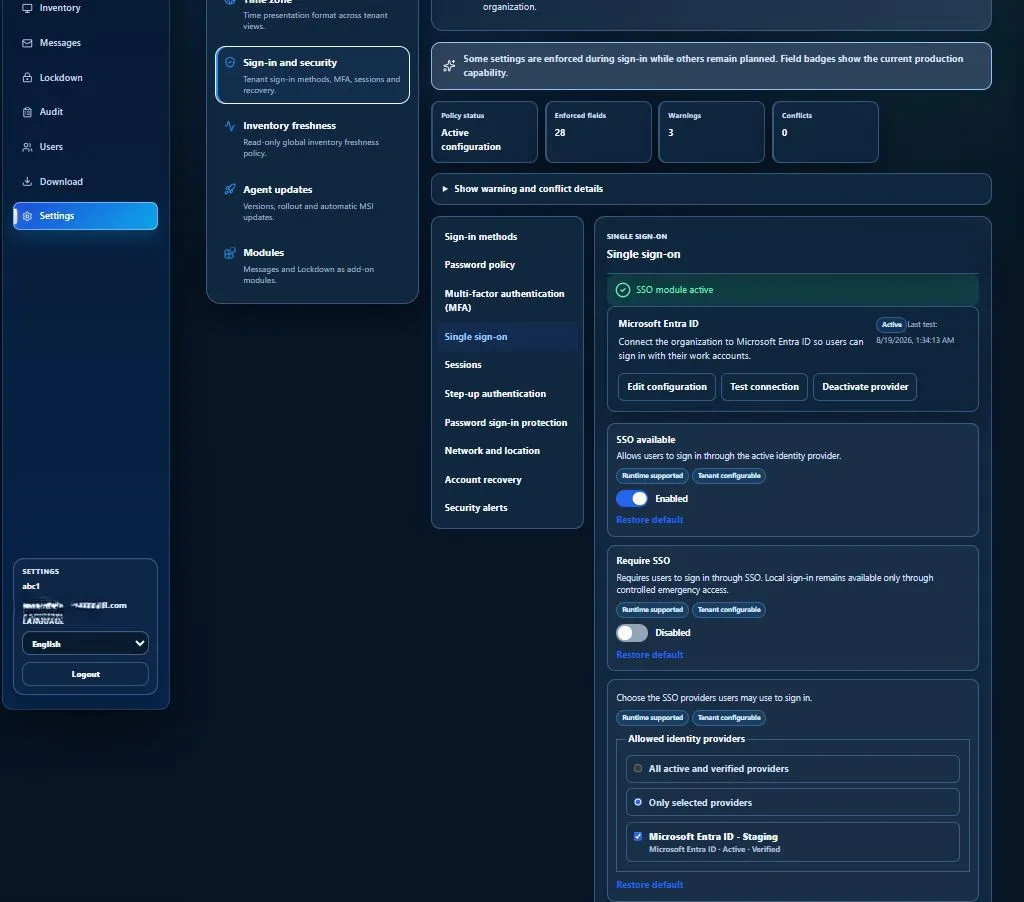1024x902 pixels.
Task: Open Sign-in and security settings card
Action: (312, 75)
